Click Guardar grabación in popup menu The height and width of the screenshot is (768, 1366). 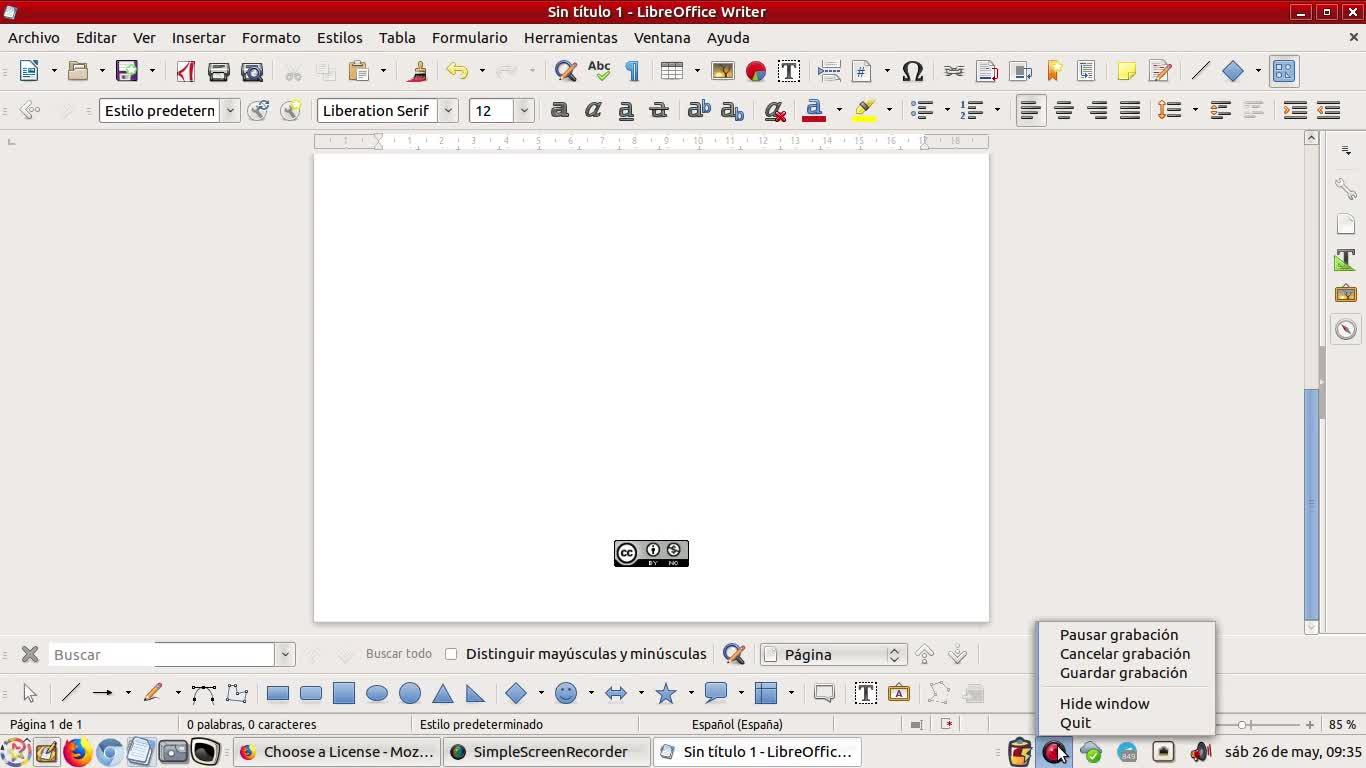pyautogui.click(x=1123, y=673)
